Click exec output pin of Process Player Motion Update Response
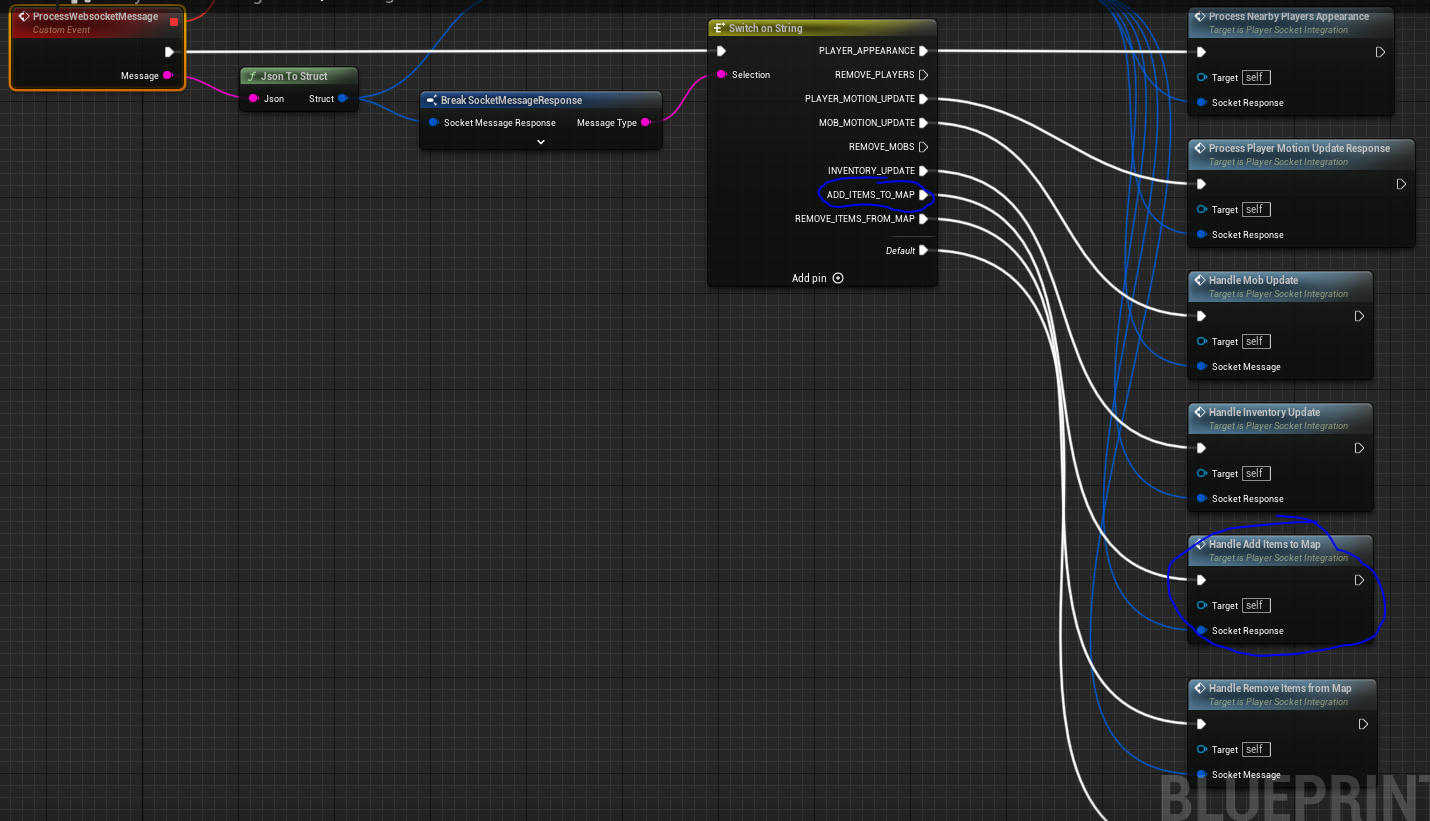The height and width of the screenshot is (821, 1430). coord(1401,184)
